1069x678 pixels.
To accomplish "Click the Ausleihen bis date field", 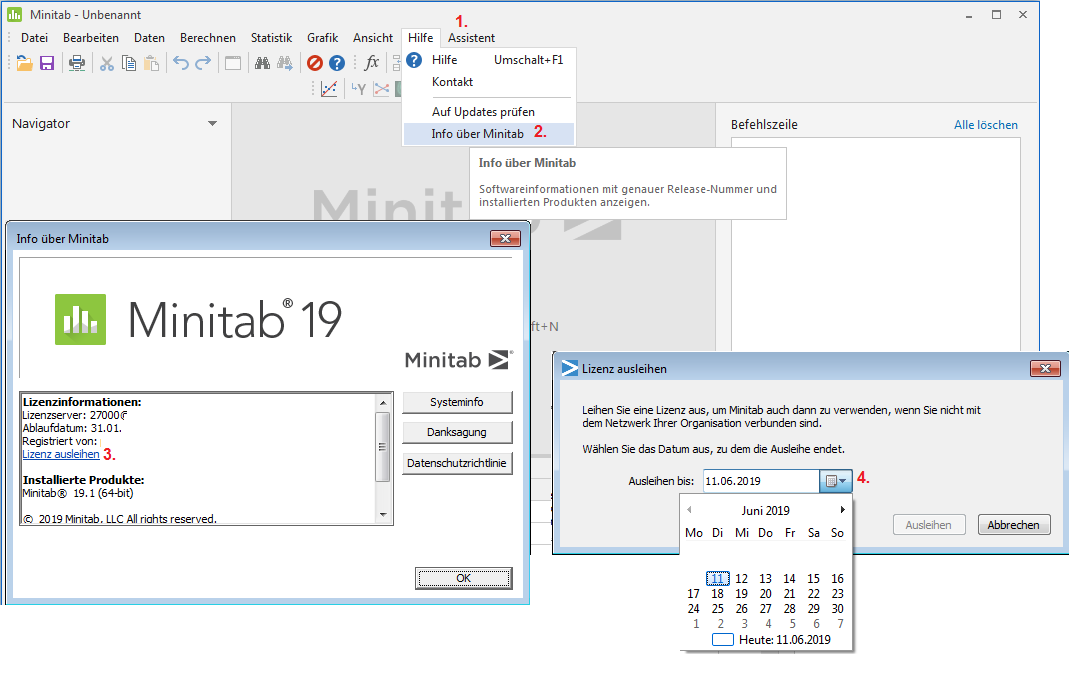I will 761,481.
